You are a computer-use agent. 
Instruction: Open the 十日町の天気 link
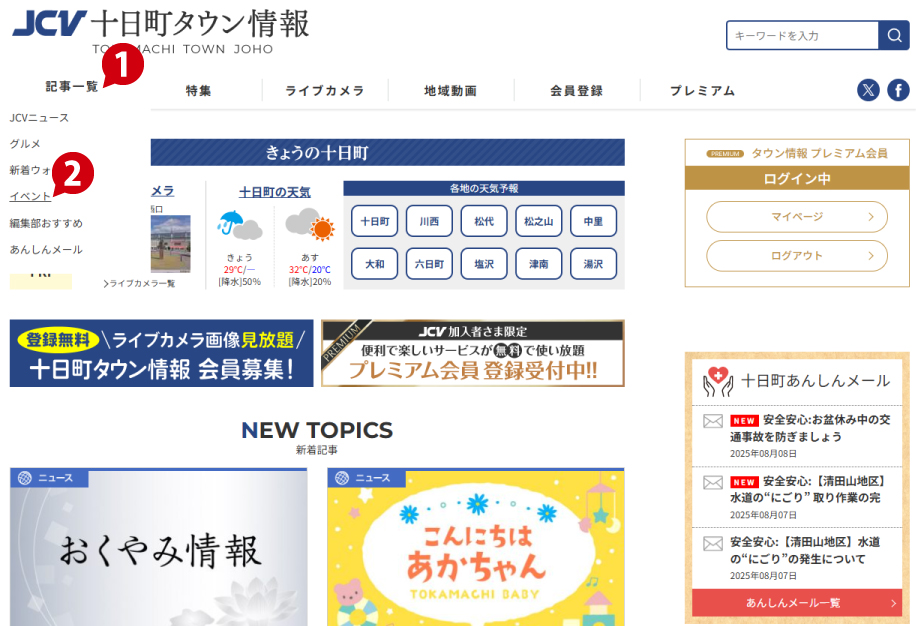point(275,192)
